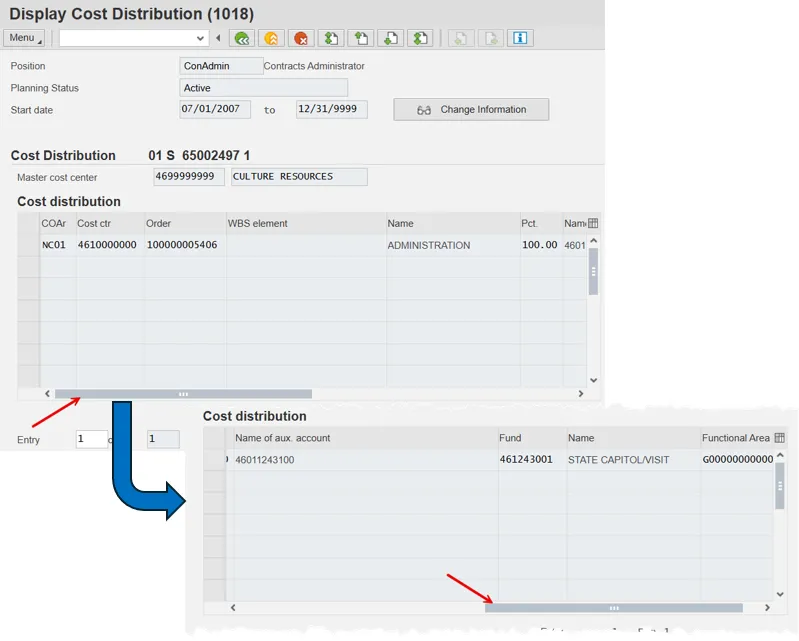Click the yellow Exit icon
This screenshot has width=799, height=641.
270,38
